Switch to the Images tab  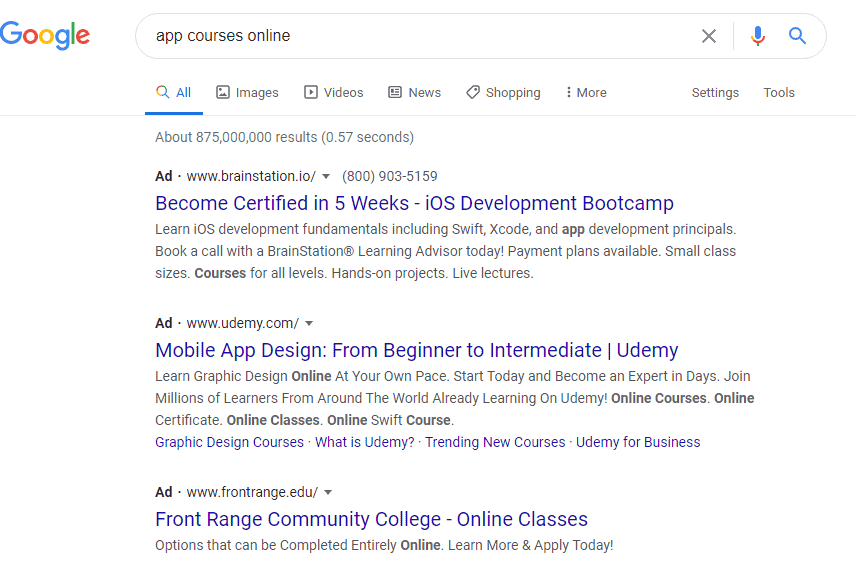click(x=247, y=93)
